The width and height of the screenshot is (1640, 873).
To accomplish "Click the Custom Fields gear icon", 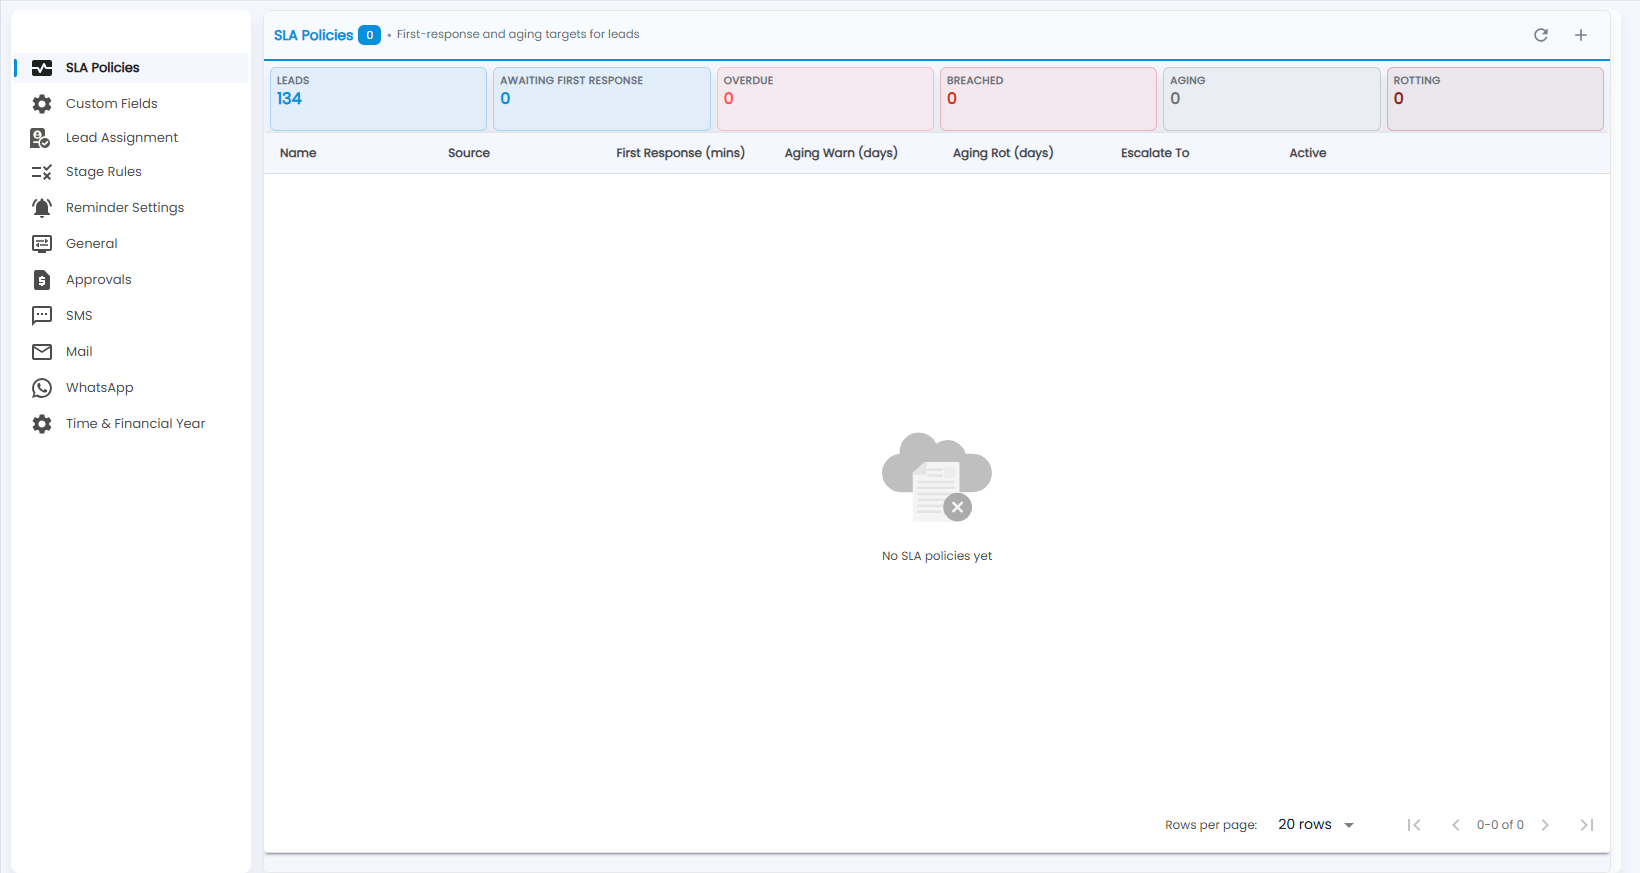I will 42,104.
